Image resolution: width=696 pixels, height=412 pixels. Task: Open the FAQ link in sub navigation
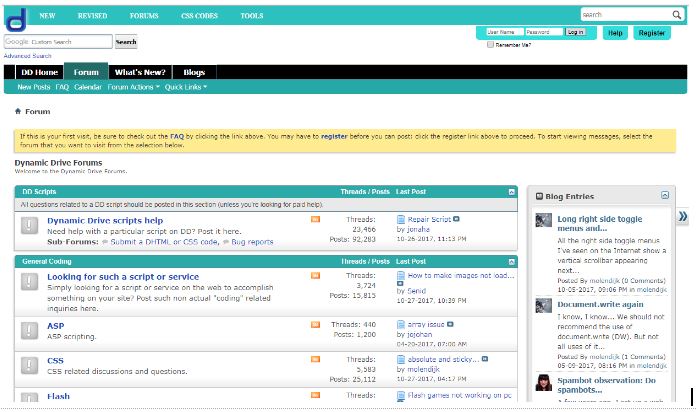pos(62,87)
